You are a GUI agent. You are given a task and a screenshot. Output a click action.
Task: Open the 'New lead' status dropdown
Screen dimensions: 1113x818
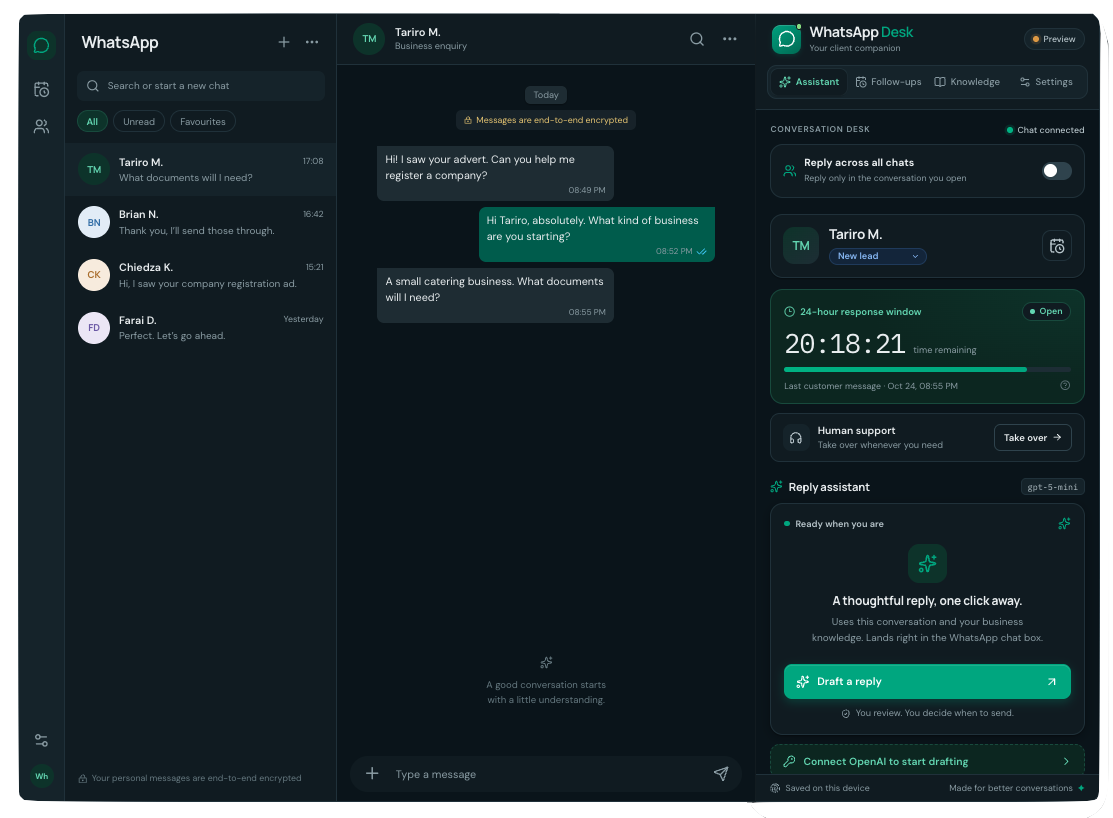(877, 256)
